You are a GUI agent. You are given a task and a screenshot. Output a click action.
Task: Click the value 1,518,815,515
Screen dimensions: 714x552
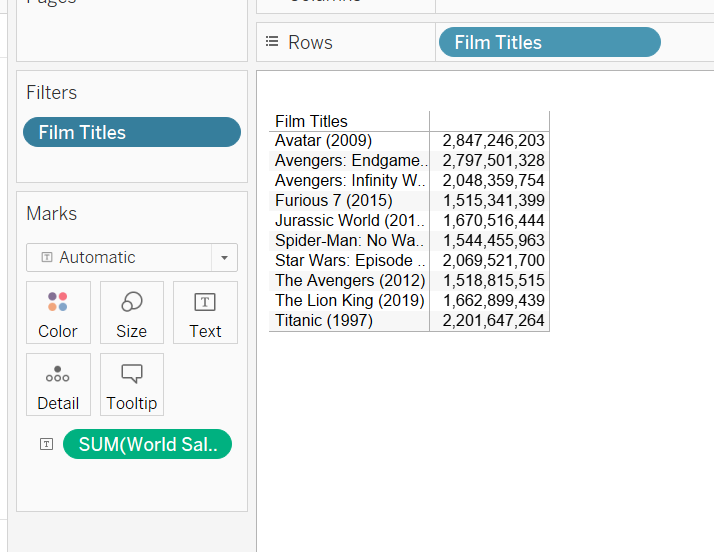pos(494,281)
